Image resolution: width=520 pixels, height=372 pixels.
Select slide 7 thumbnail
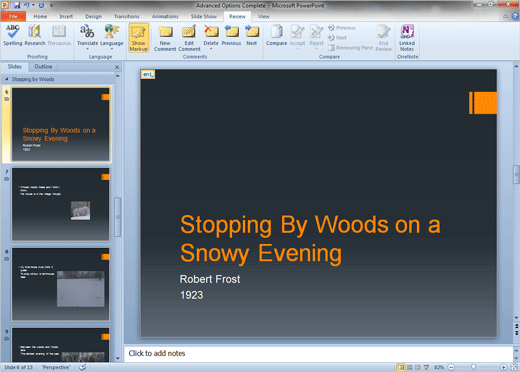point(61,204)
